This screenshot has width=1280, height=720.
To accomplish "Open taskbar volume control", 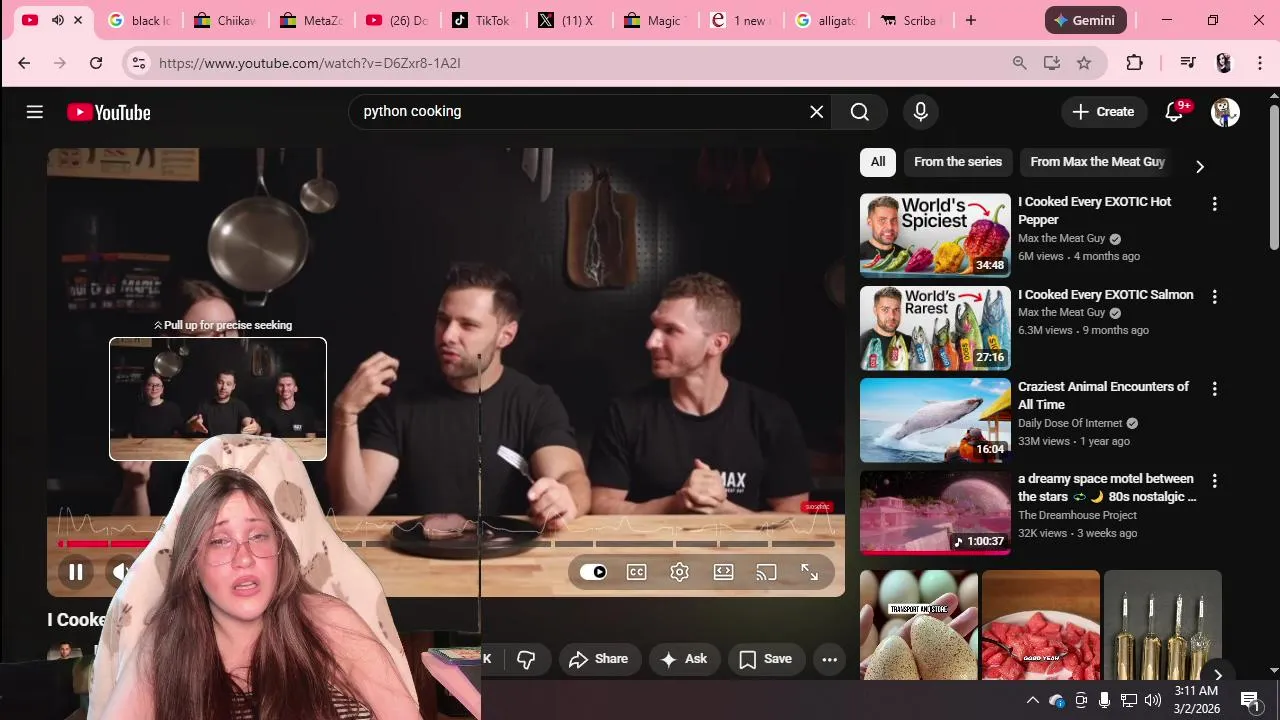I will (1152, 700).
